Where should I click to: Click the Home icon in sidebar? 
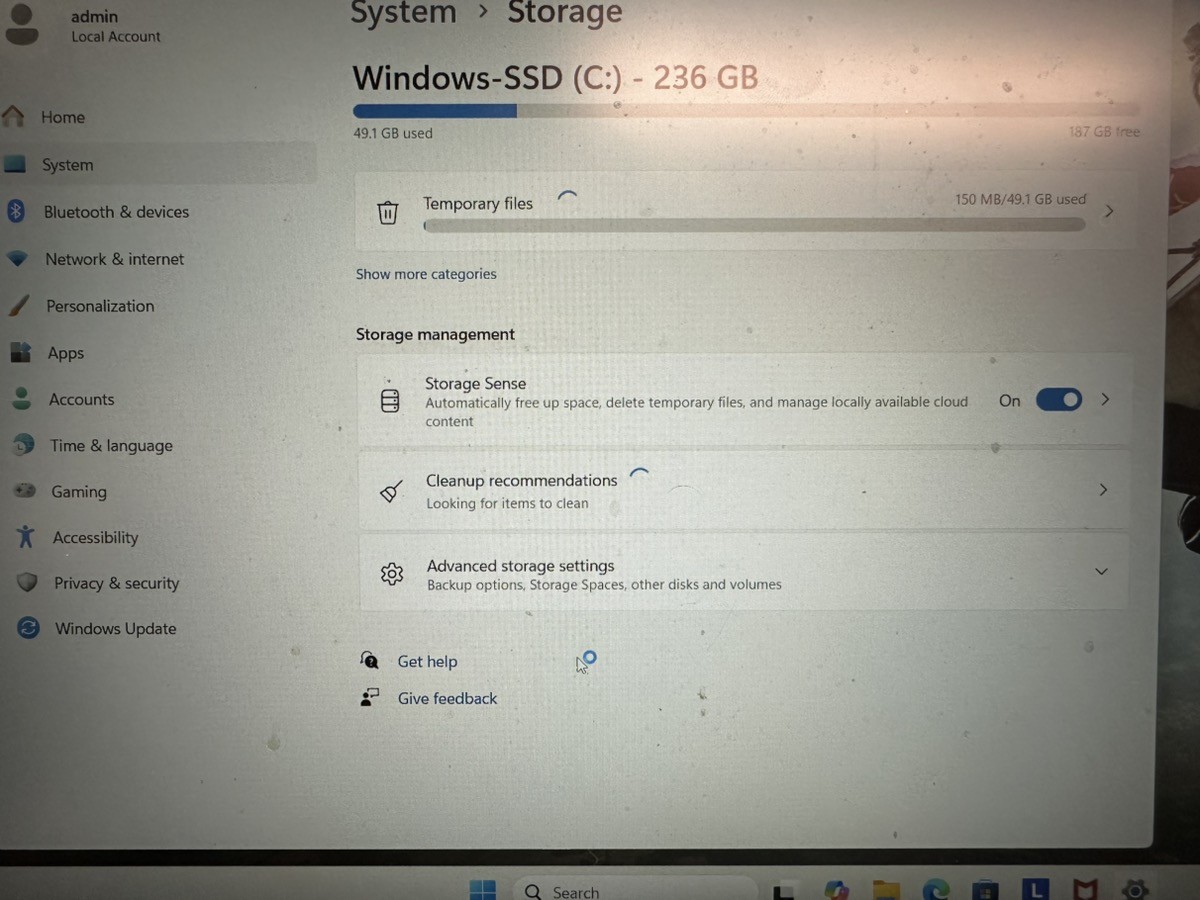[x=14, y=116]
